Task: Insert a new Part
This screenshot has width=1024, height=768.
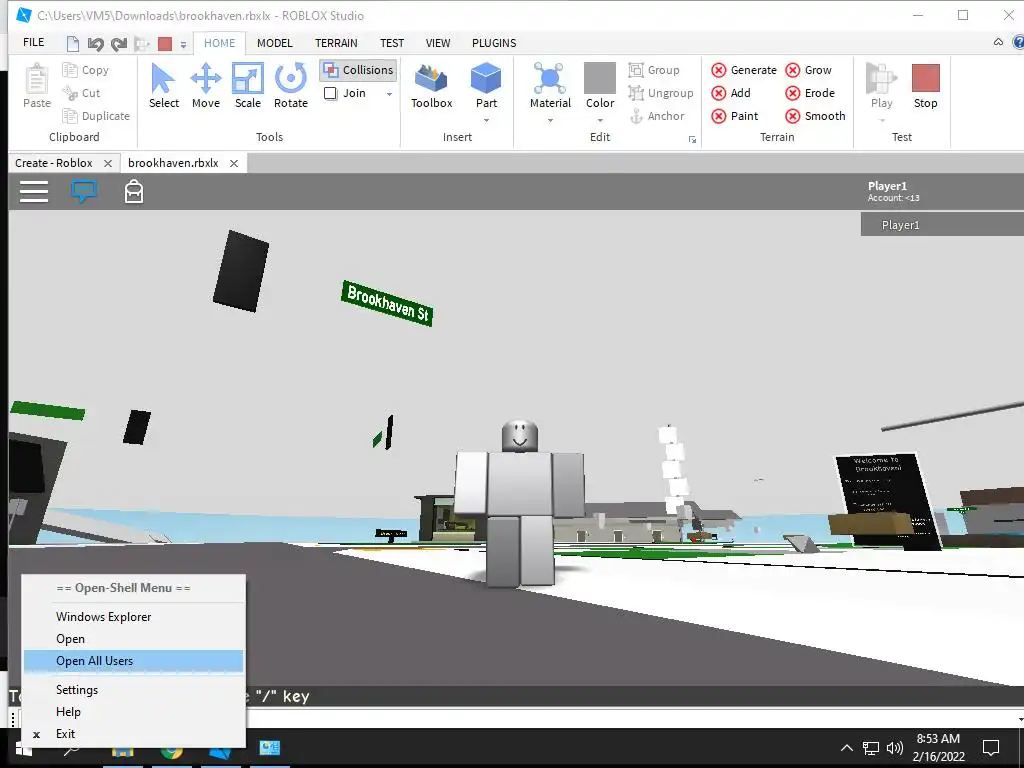Action: (x=486, y=86)
